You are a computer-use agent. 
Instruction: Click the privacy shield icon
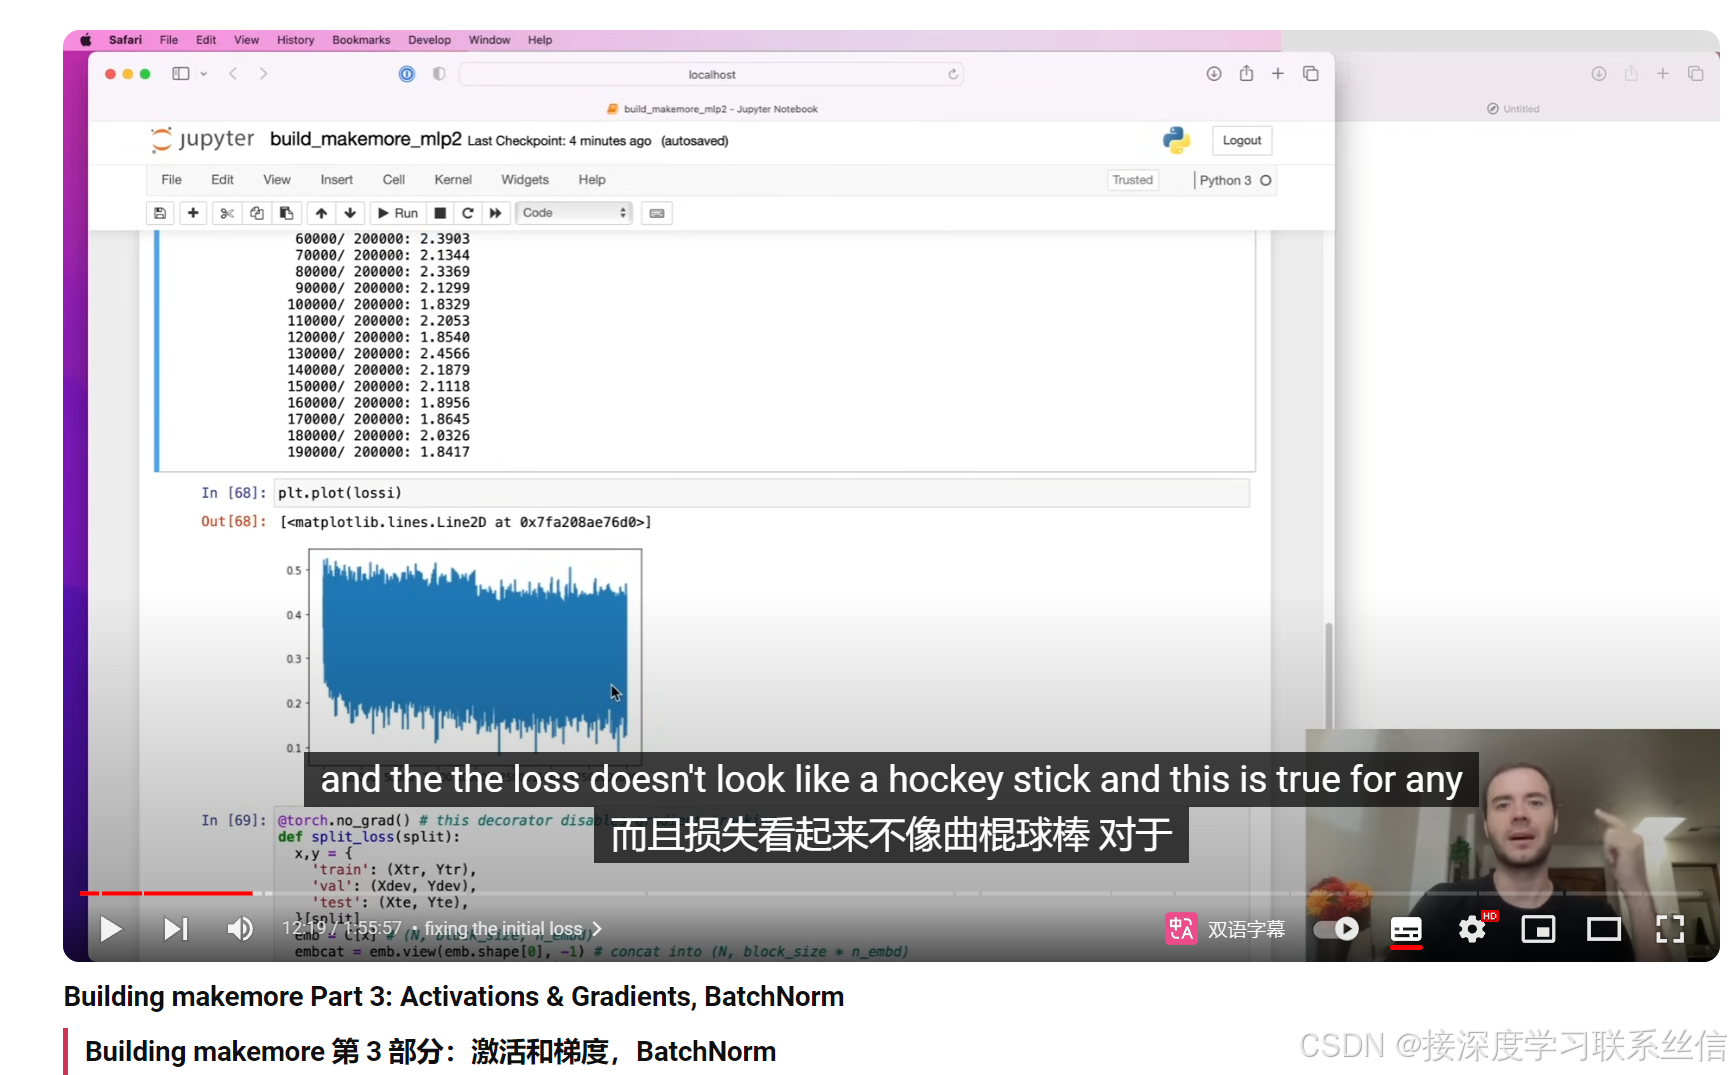coord(439,74)
